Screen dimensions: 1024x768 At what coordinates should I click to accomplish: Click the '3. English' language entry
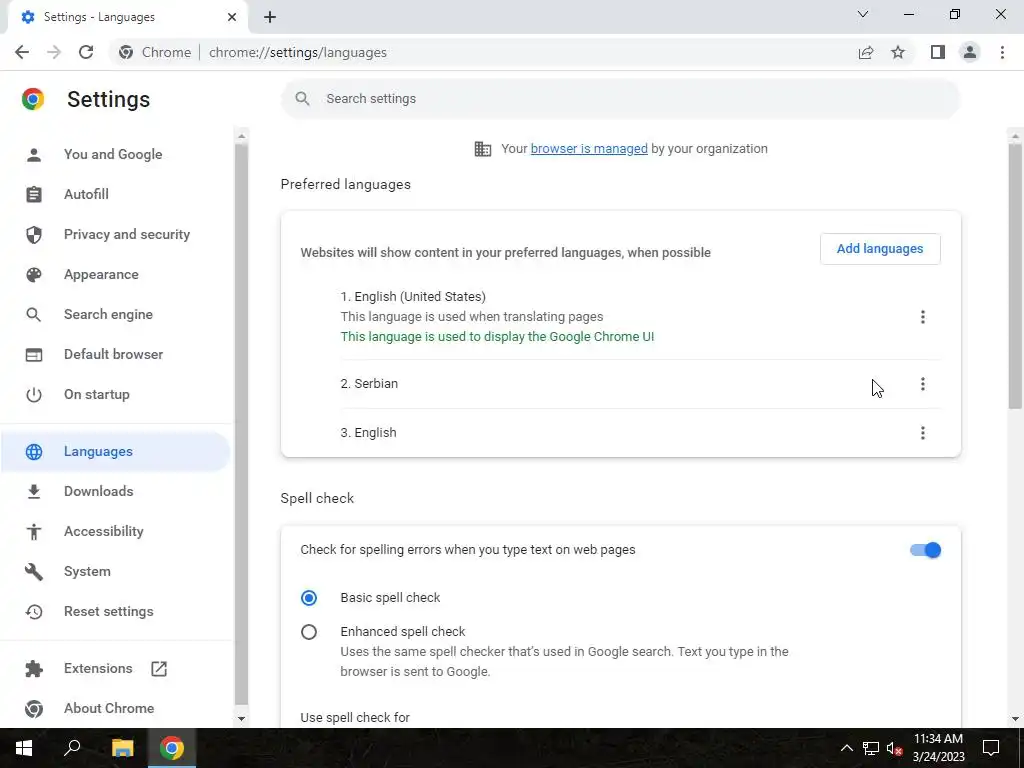(x=368, y=433)
